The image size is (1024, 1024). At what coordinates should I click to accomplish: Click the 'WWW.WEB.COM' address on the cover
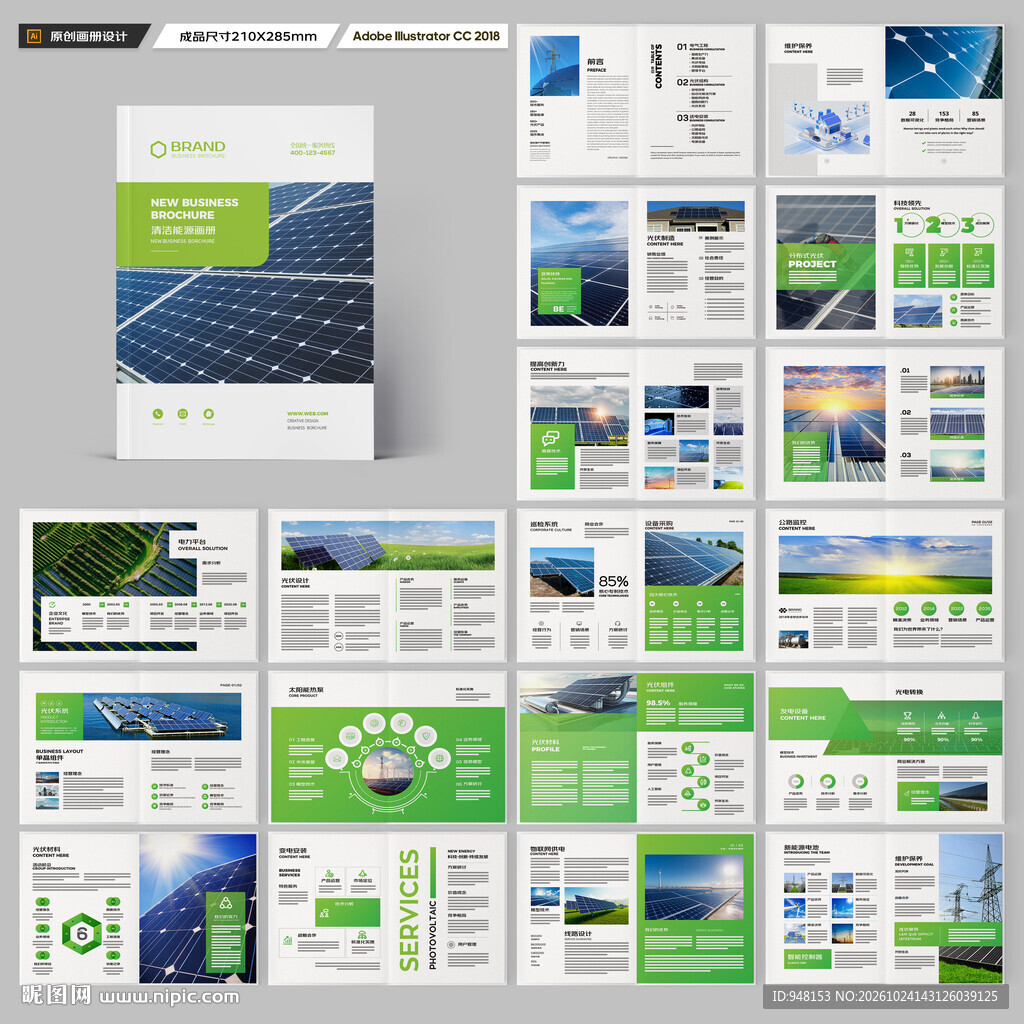[307, 413]
